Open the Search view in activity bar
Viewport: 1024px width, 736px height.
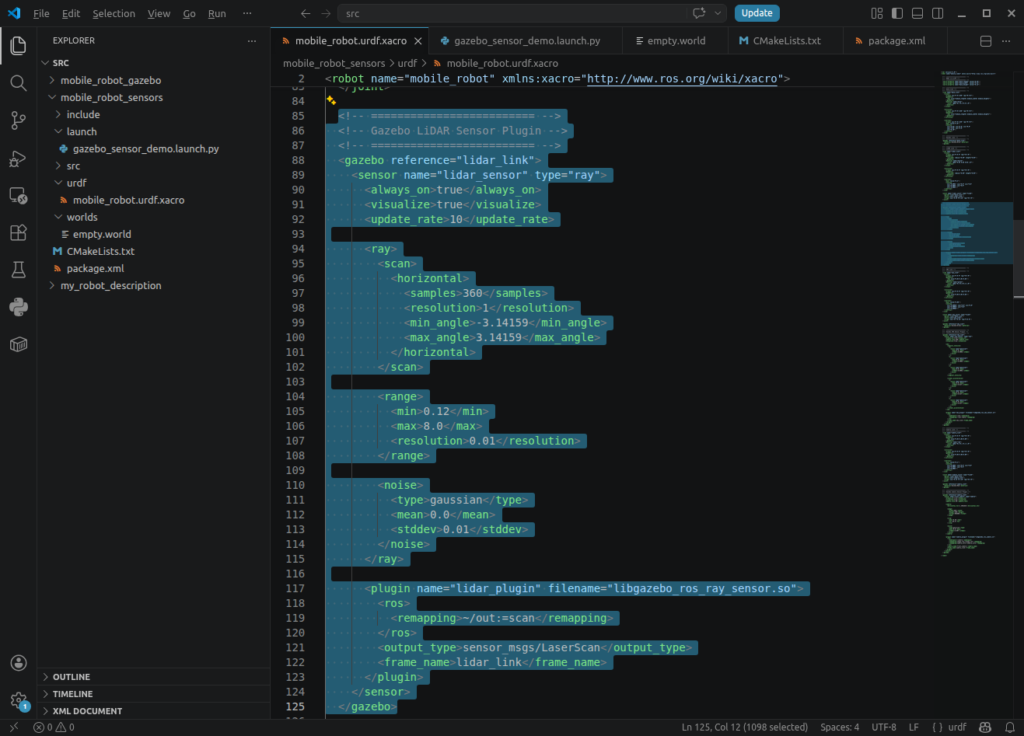coord(18,83)
